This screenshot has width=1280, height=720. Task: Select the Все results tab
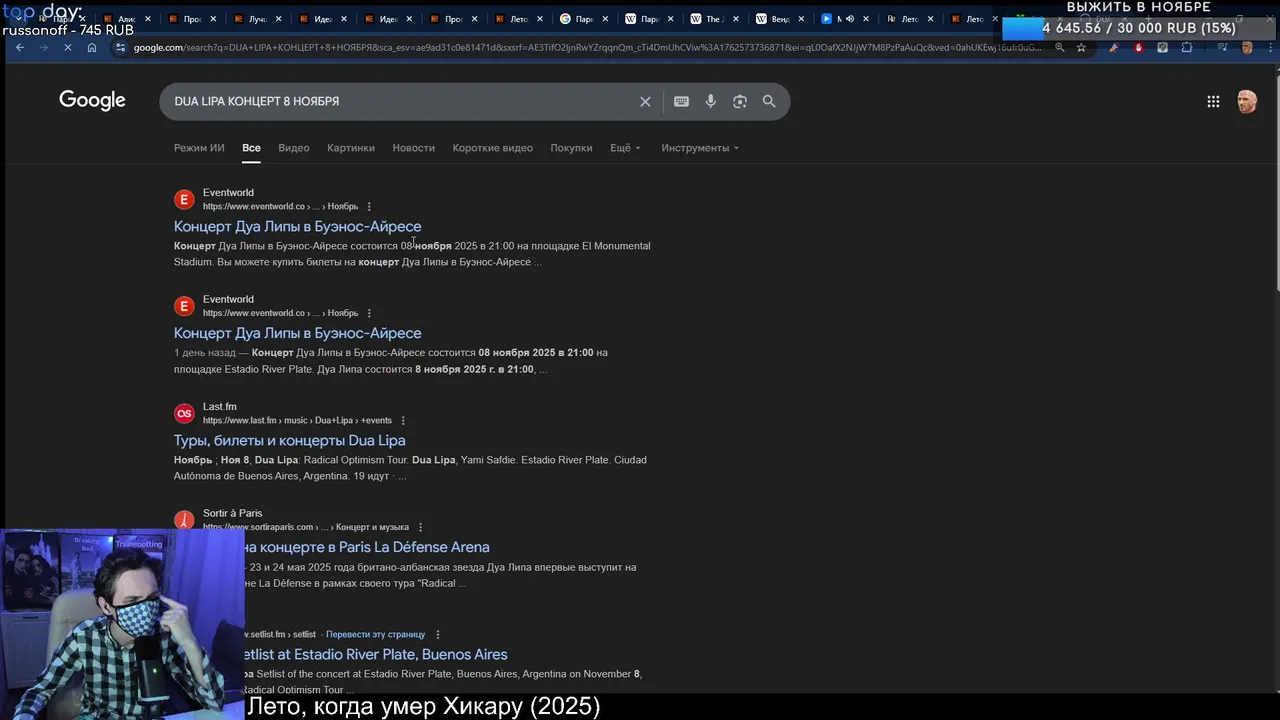(251, 148)
